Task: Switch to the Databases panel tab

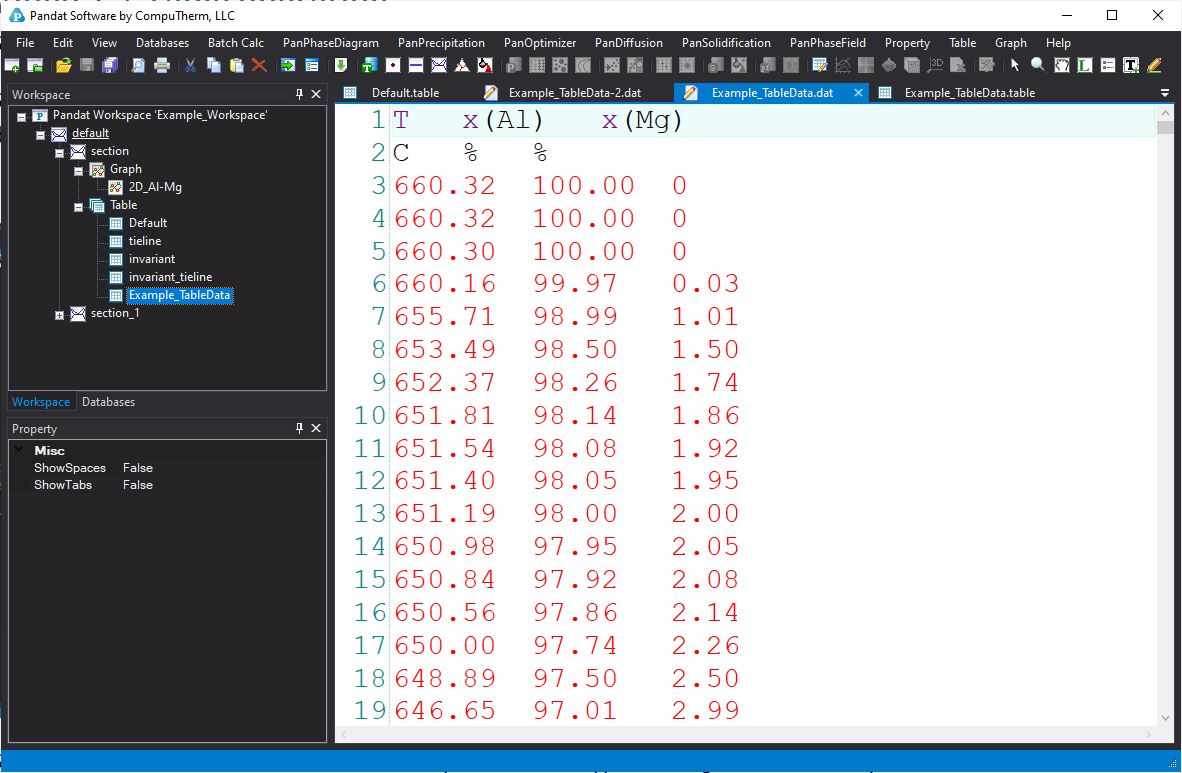Action: [108, 402]
